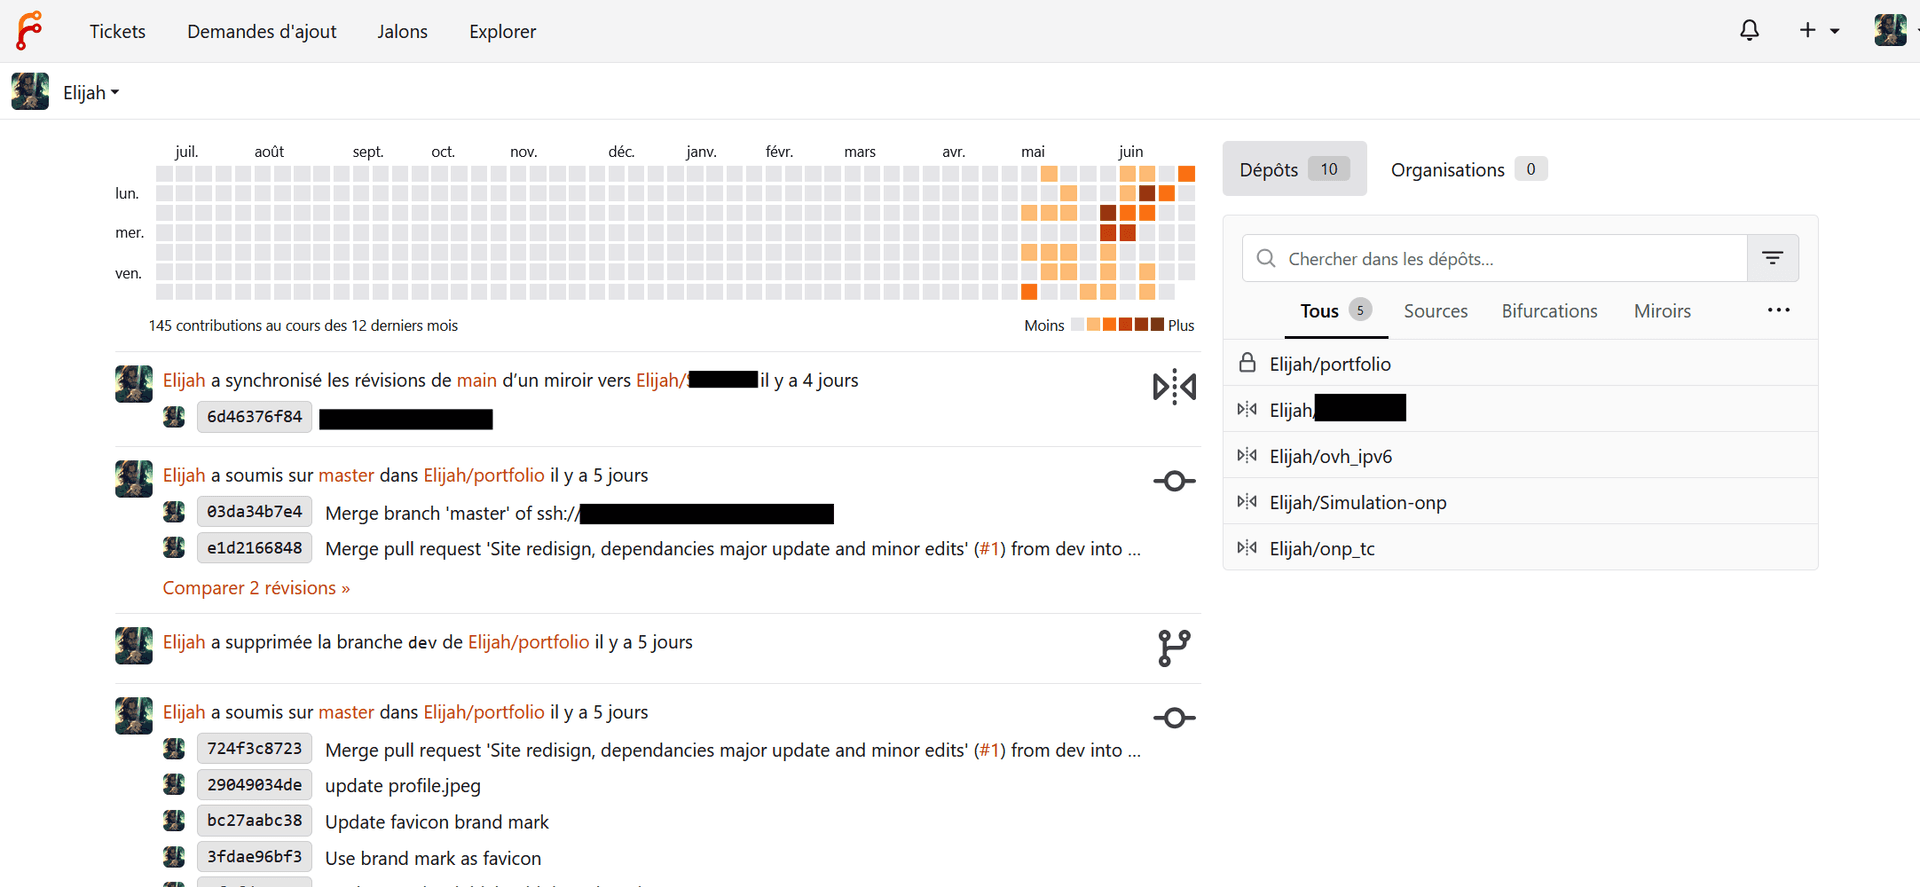Open more repository tabs ellipsis
Viewport: 1920px width, 887px height.
pos(1778,310)
